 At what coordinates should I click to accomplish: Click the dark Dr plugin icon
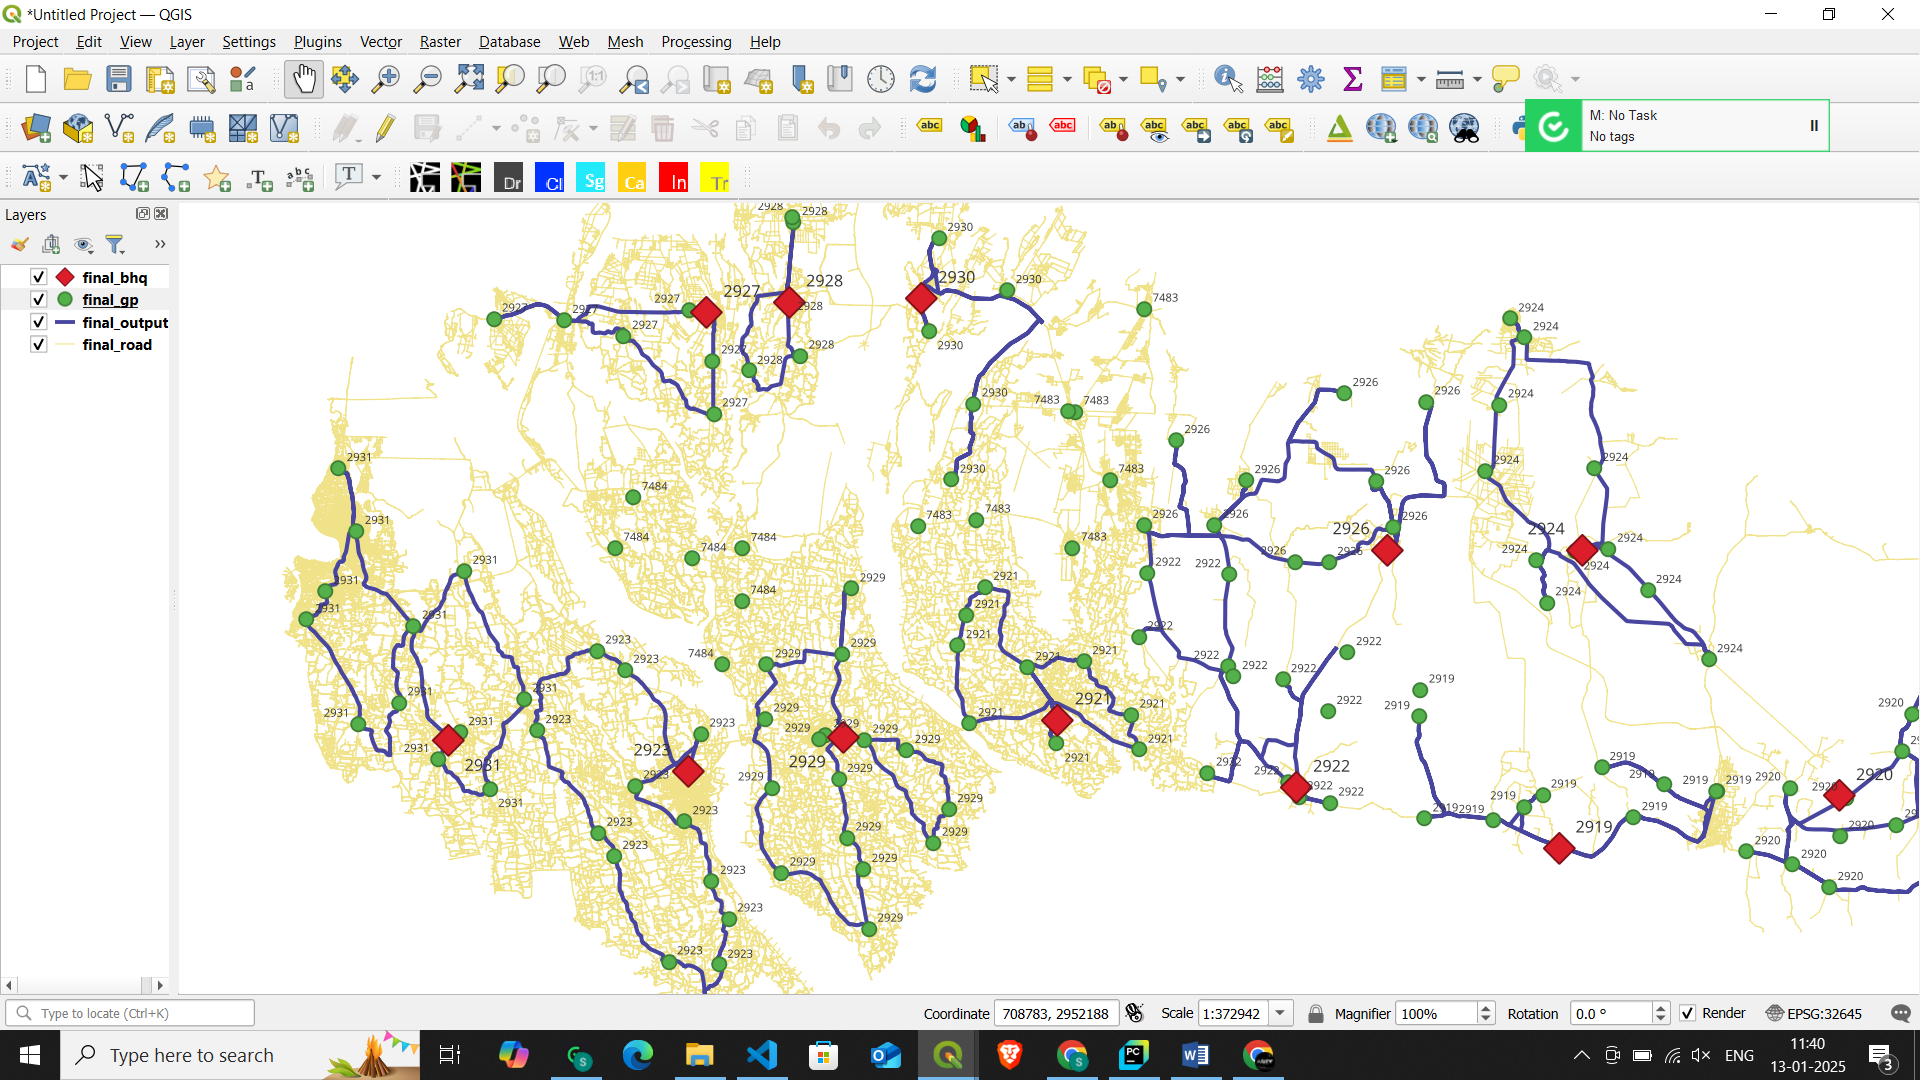509,178
